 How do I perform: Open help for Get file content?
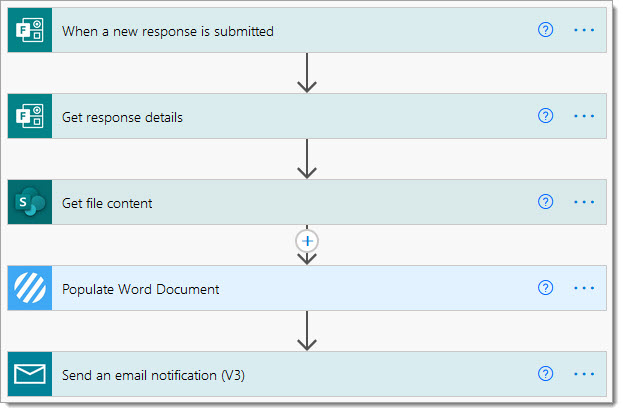545,202
